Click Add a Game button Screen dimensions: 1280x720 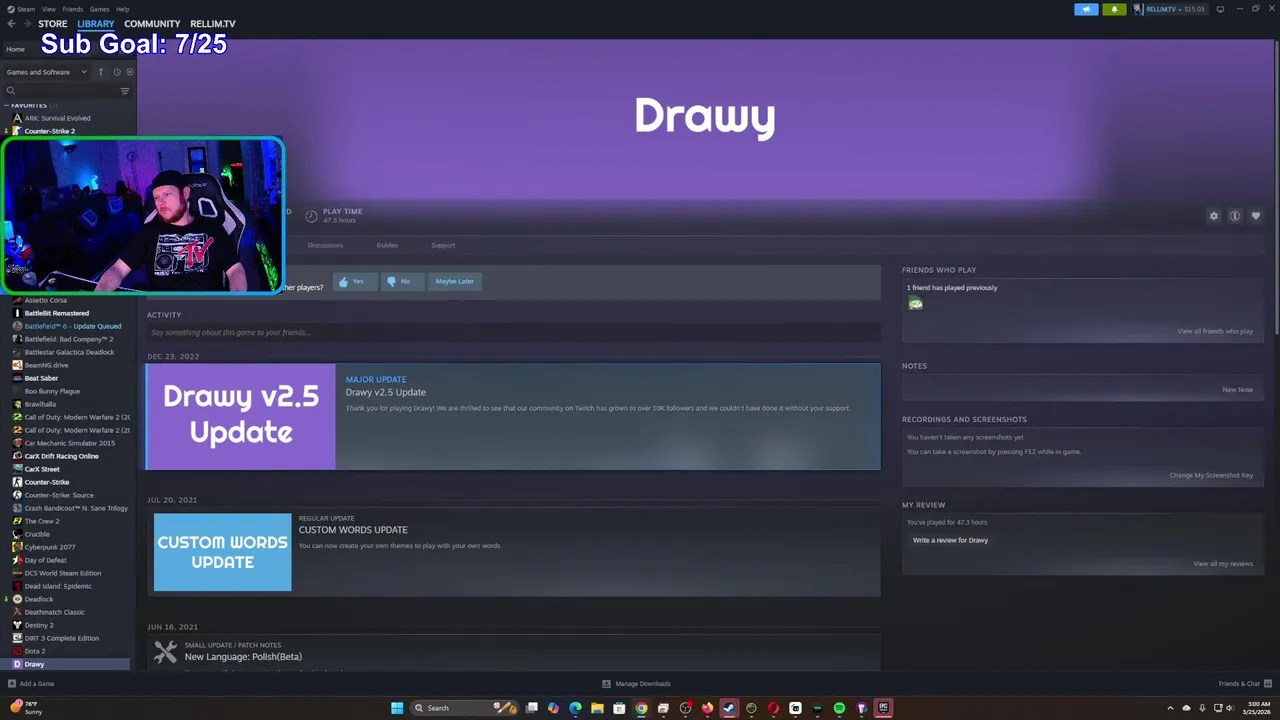coord(31,684)
